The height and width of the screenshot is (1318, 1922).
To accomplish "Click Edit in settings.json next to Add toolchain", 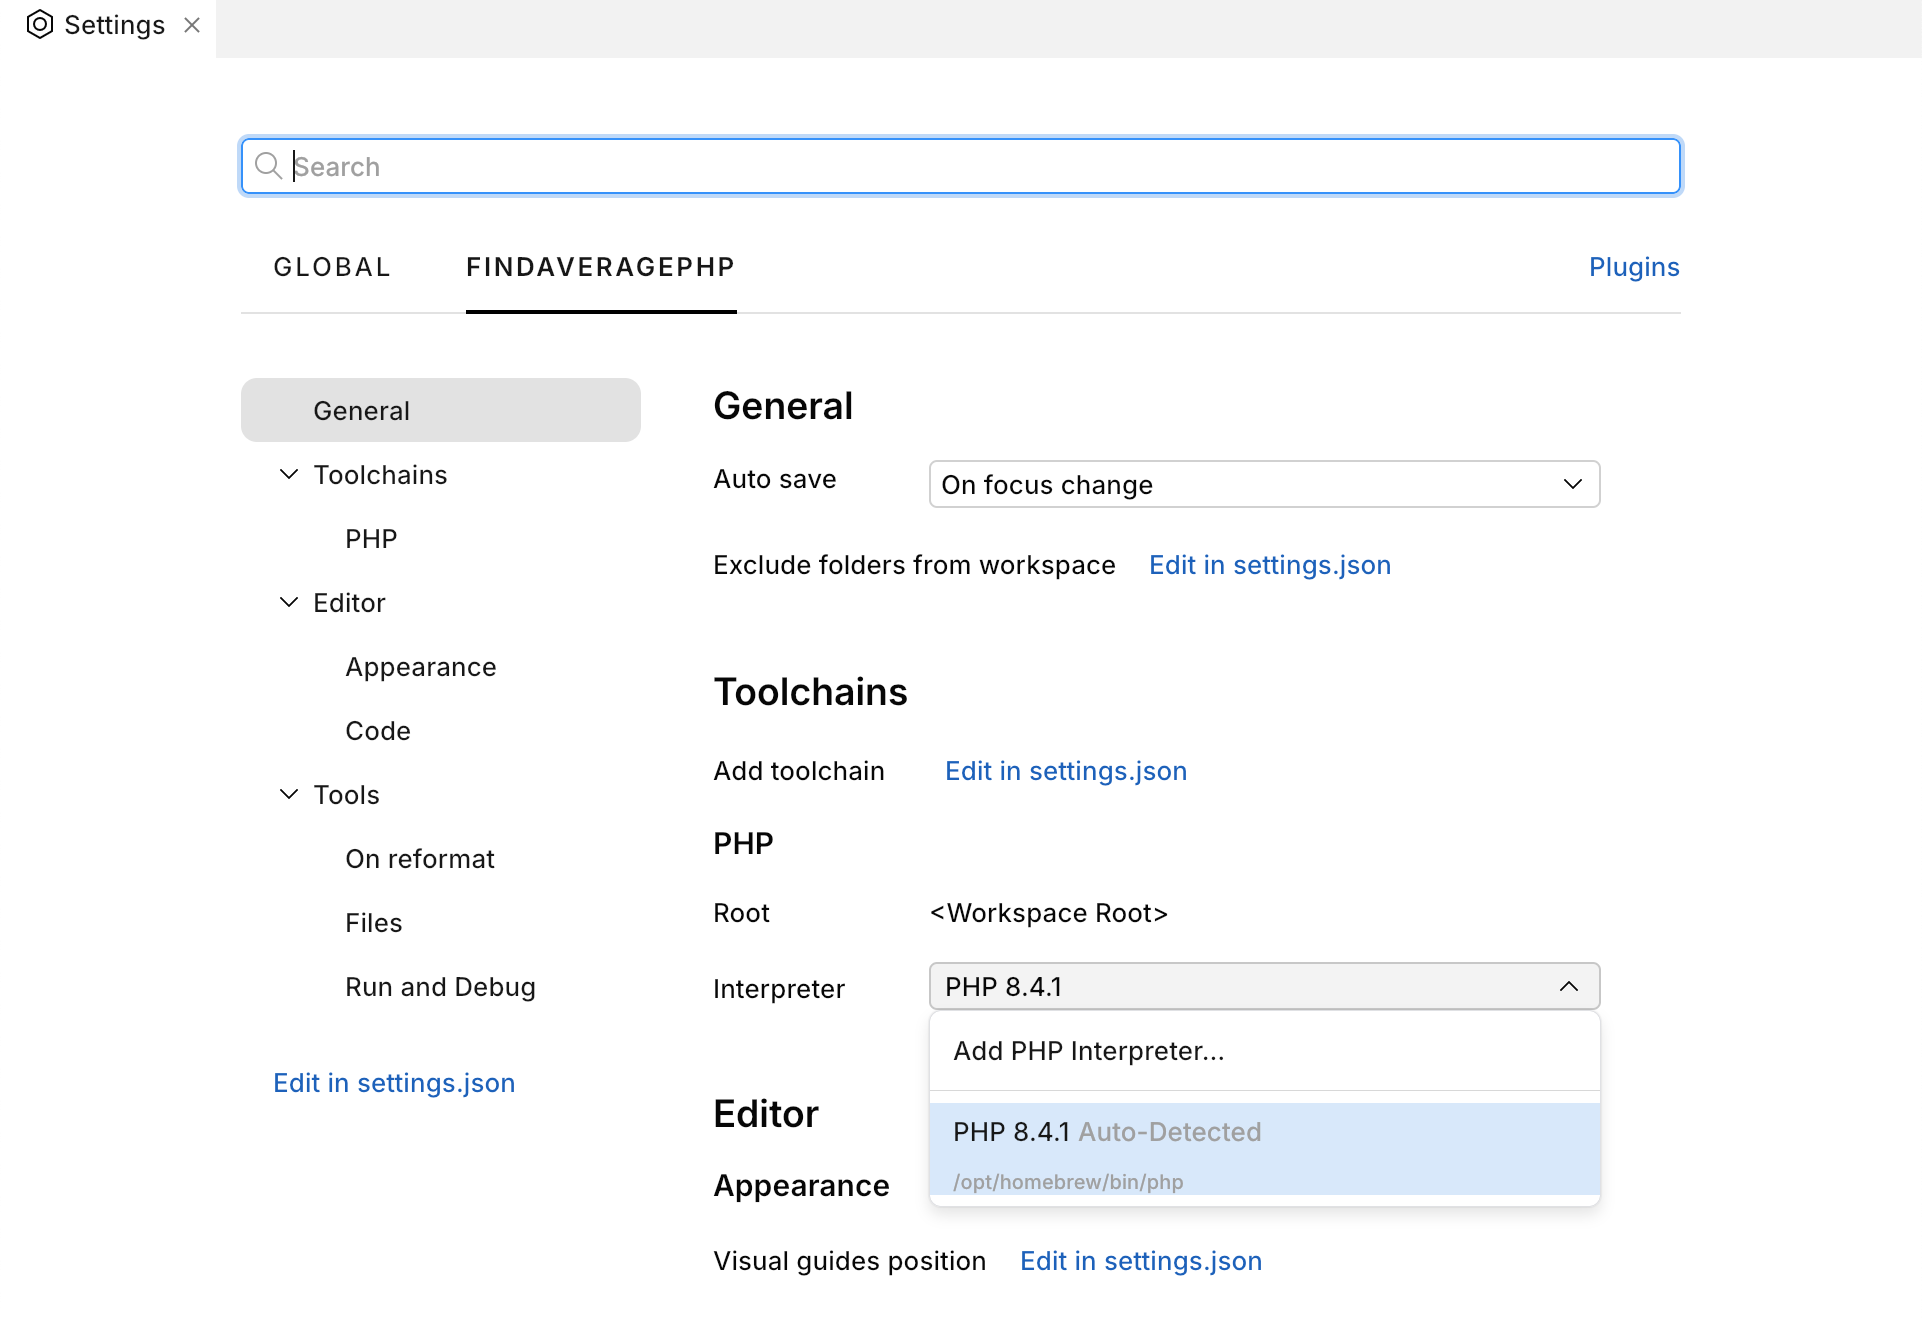I will (1065, 770).
